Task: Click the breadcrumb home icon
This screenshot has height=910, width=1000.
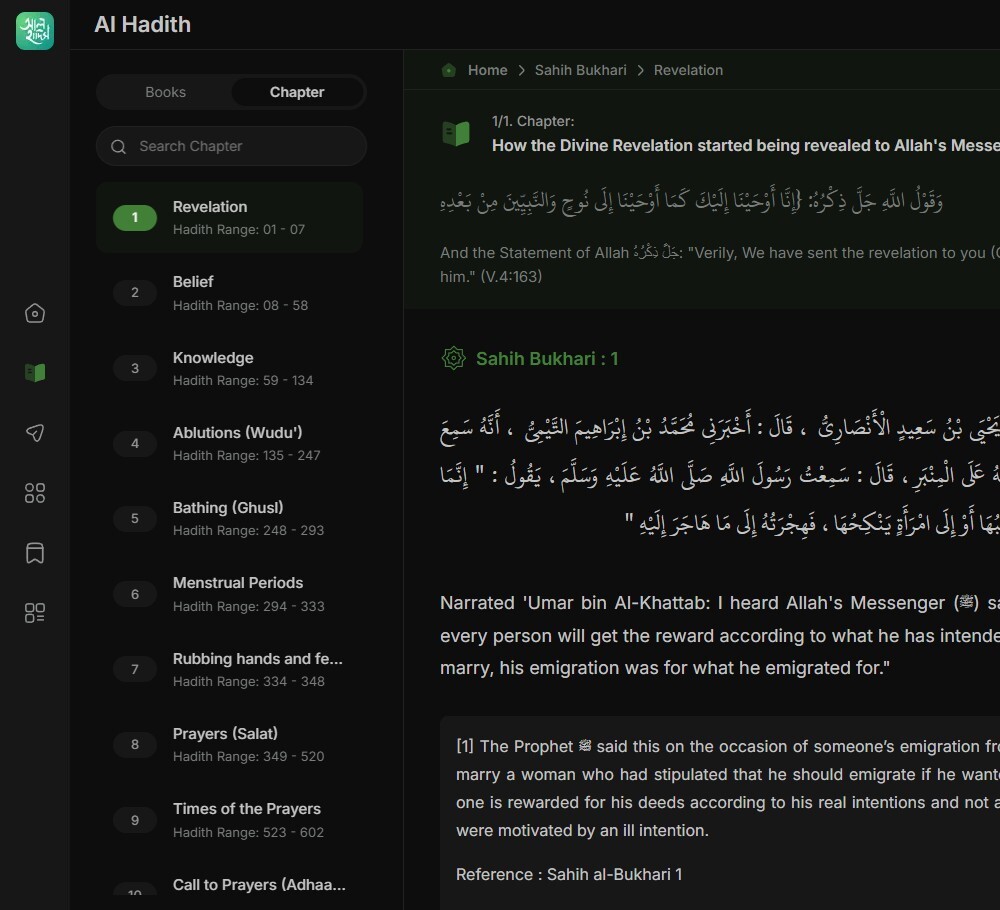Action: (x=449, y=70)
